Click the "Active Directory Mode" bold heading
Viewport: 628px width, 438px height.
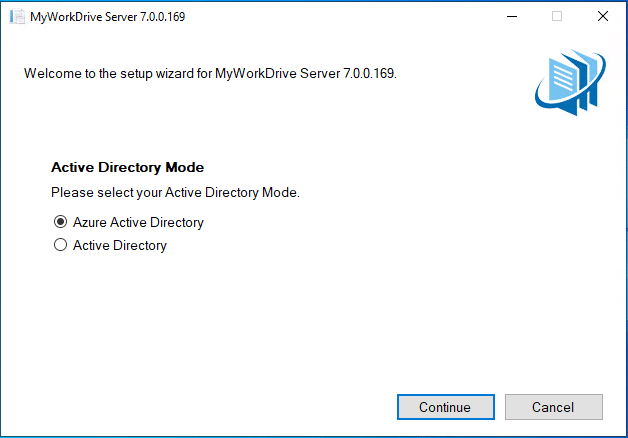(x=127, y=168)
